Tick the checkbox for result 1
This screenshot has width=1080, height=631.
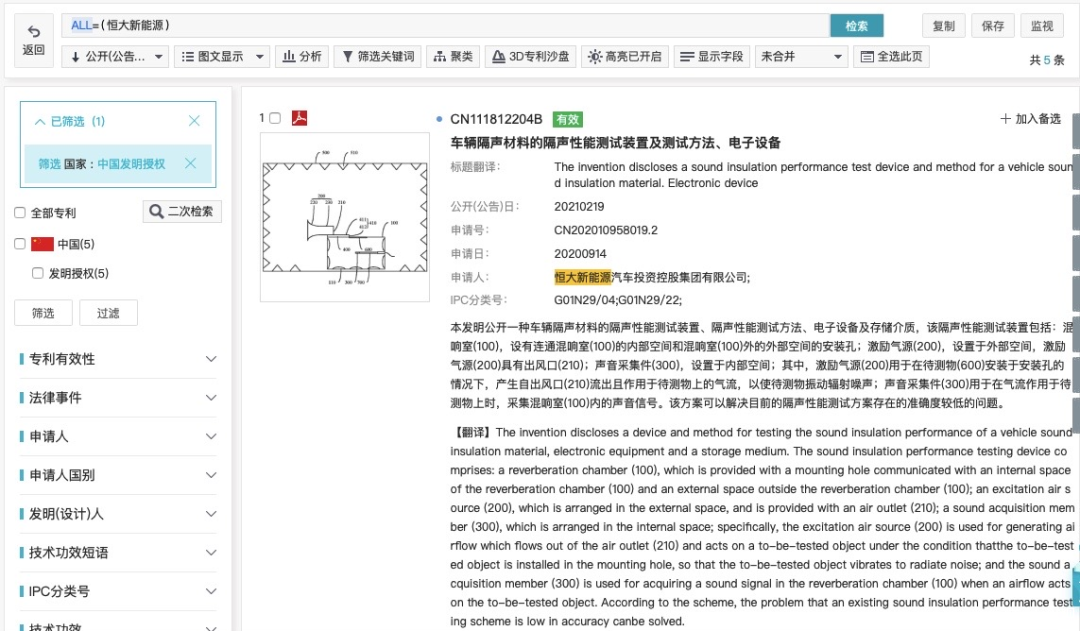click(x=275, y=118)
